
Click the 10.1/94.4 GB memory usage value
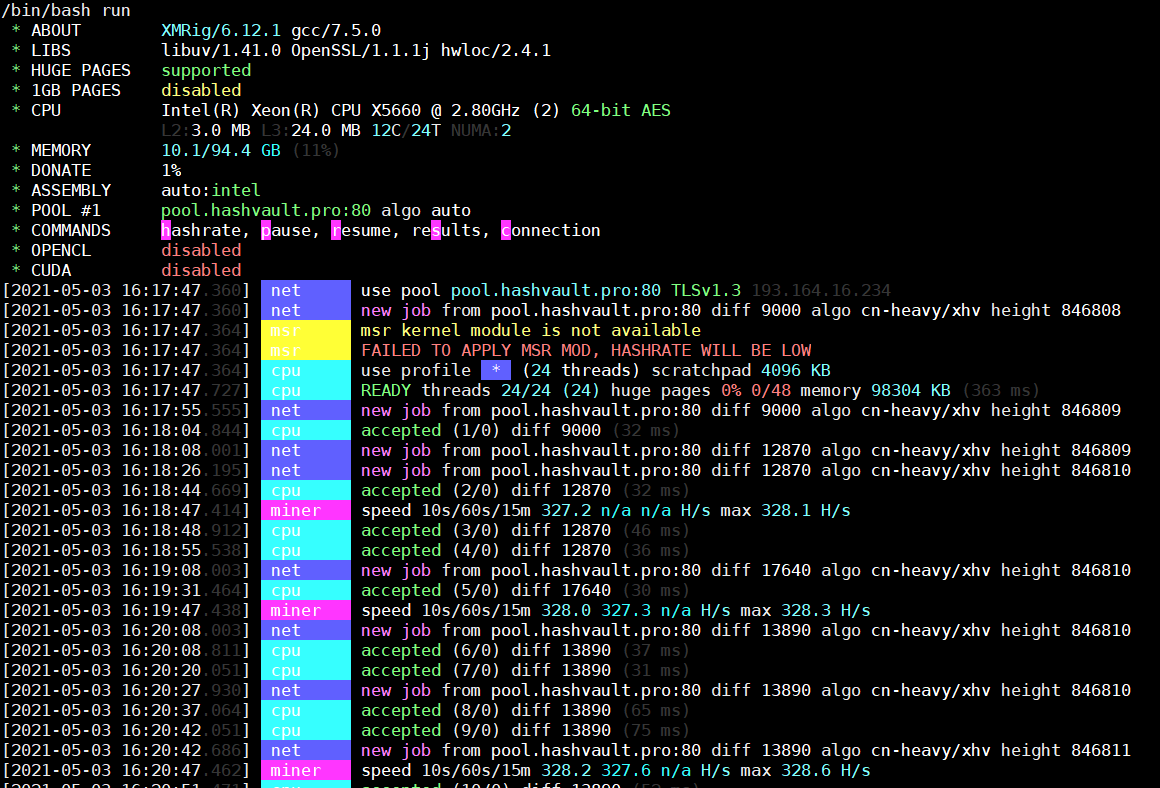(221, 150)
